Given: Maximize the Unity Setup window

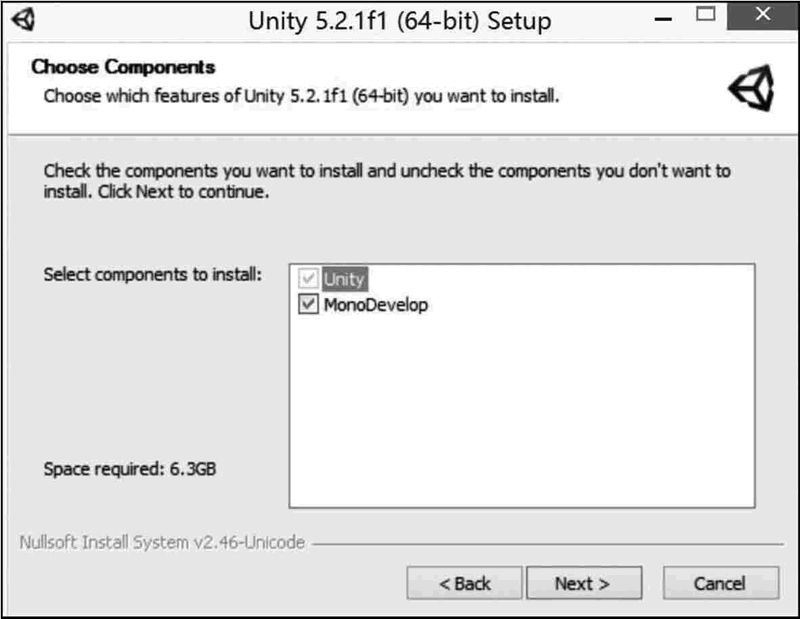Looking at the screenshot, I should point(708,17).
